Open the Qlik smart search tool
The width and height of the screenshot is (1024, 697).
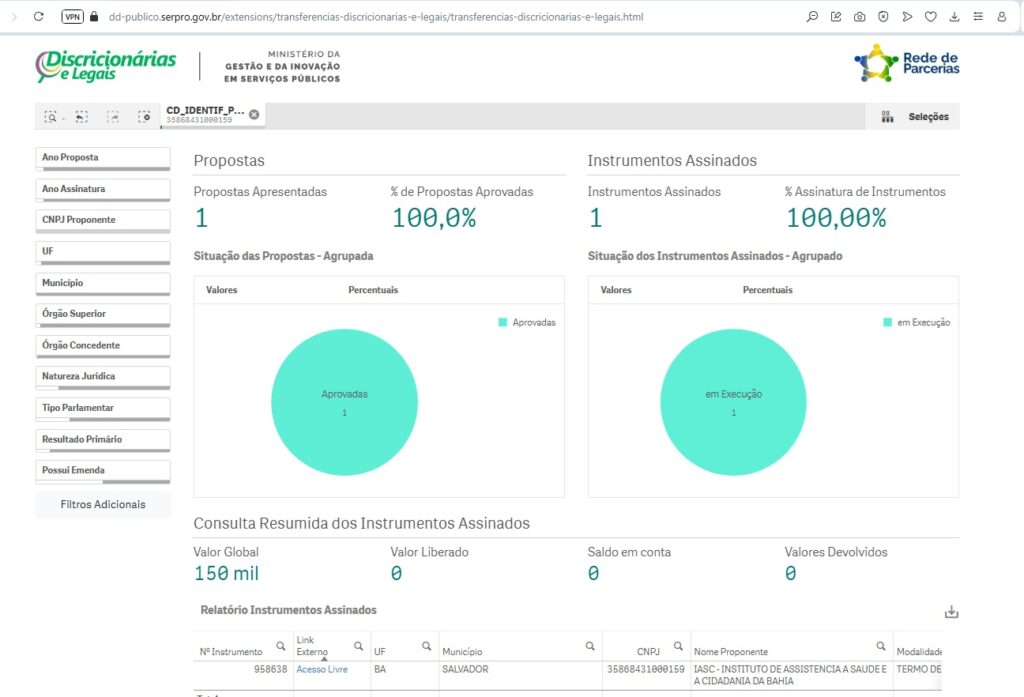tap(50, 117)
